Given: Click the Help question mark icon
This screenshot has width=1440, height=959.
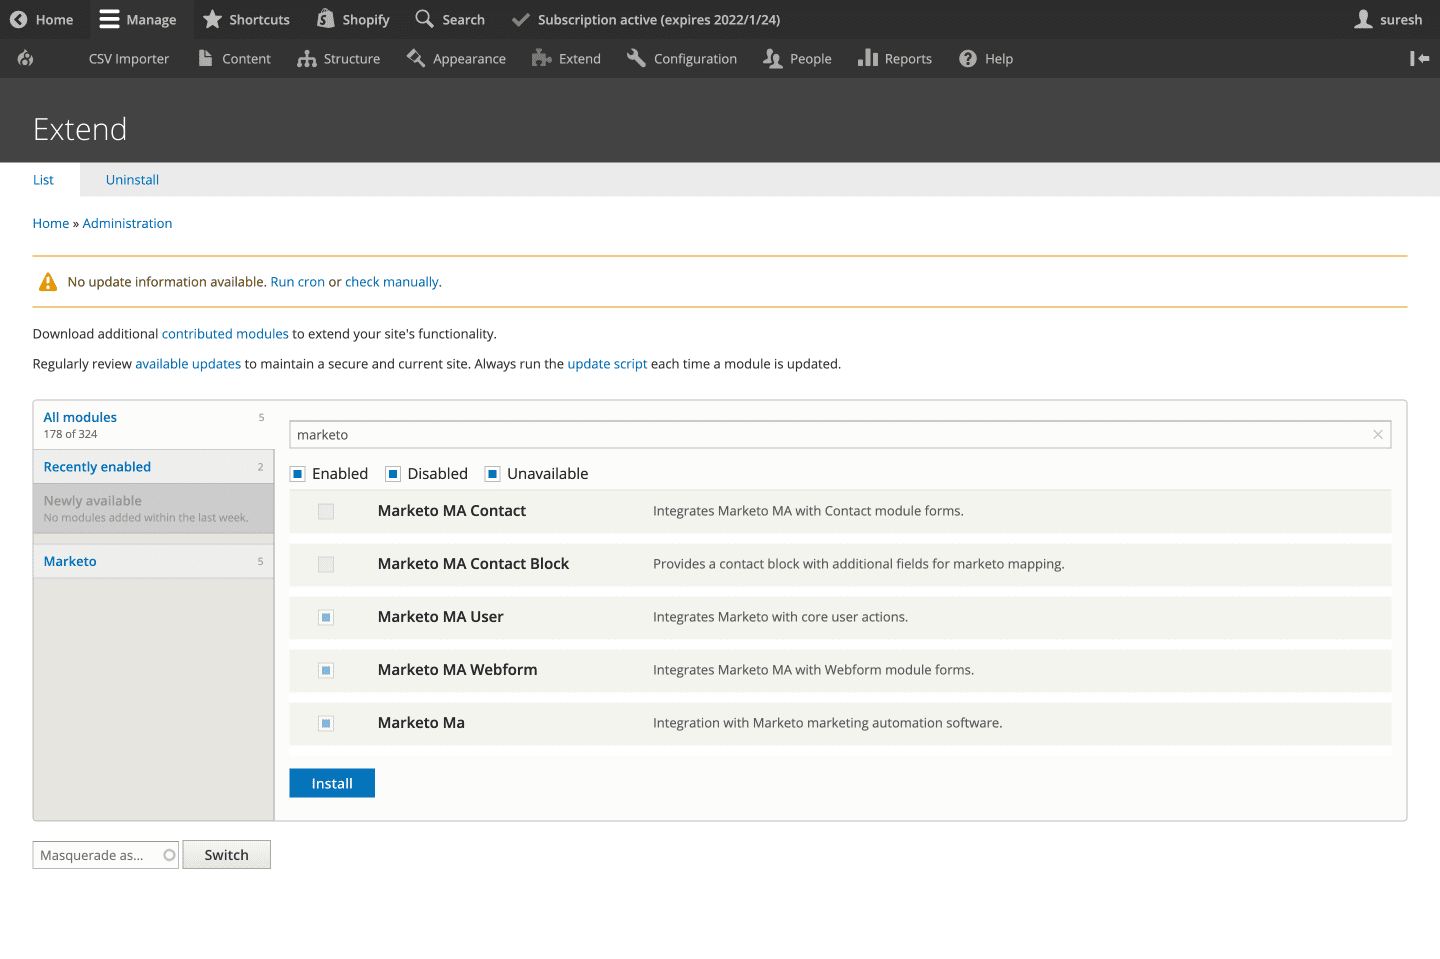Looking at the screenshot, I should 968,59.
